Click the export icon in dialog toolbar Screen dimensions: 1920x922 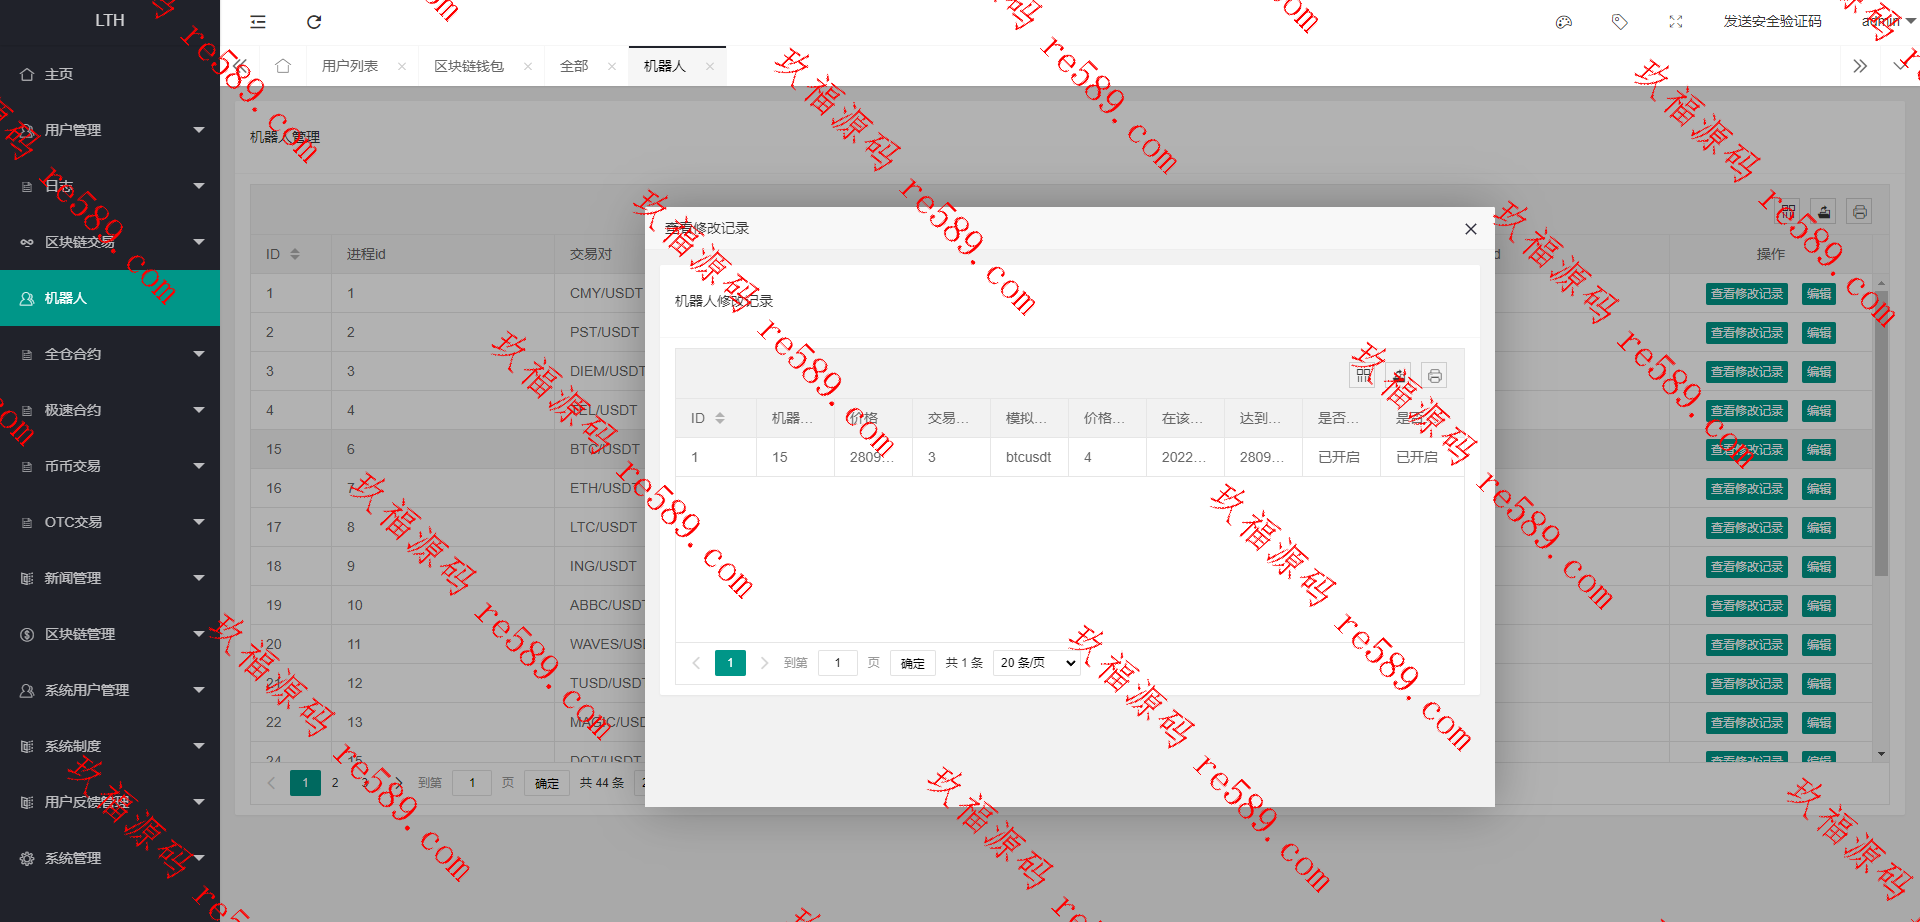click(1398, 375)
